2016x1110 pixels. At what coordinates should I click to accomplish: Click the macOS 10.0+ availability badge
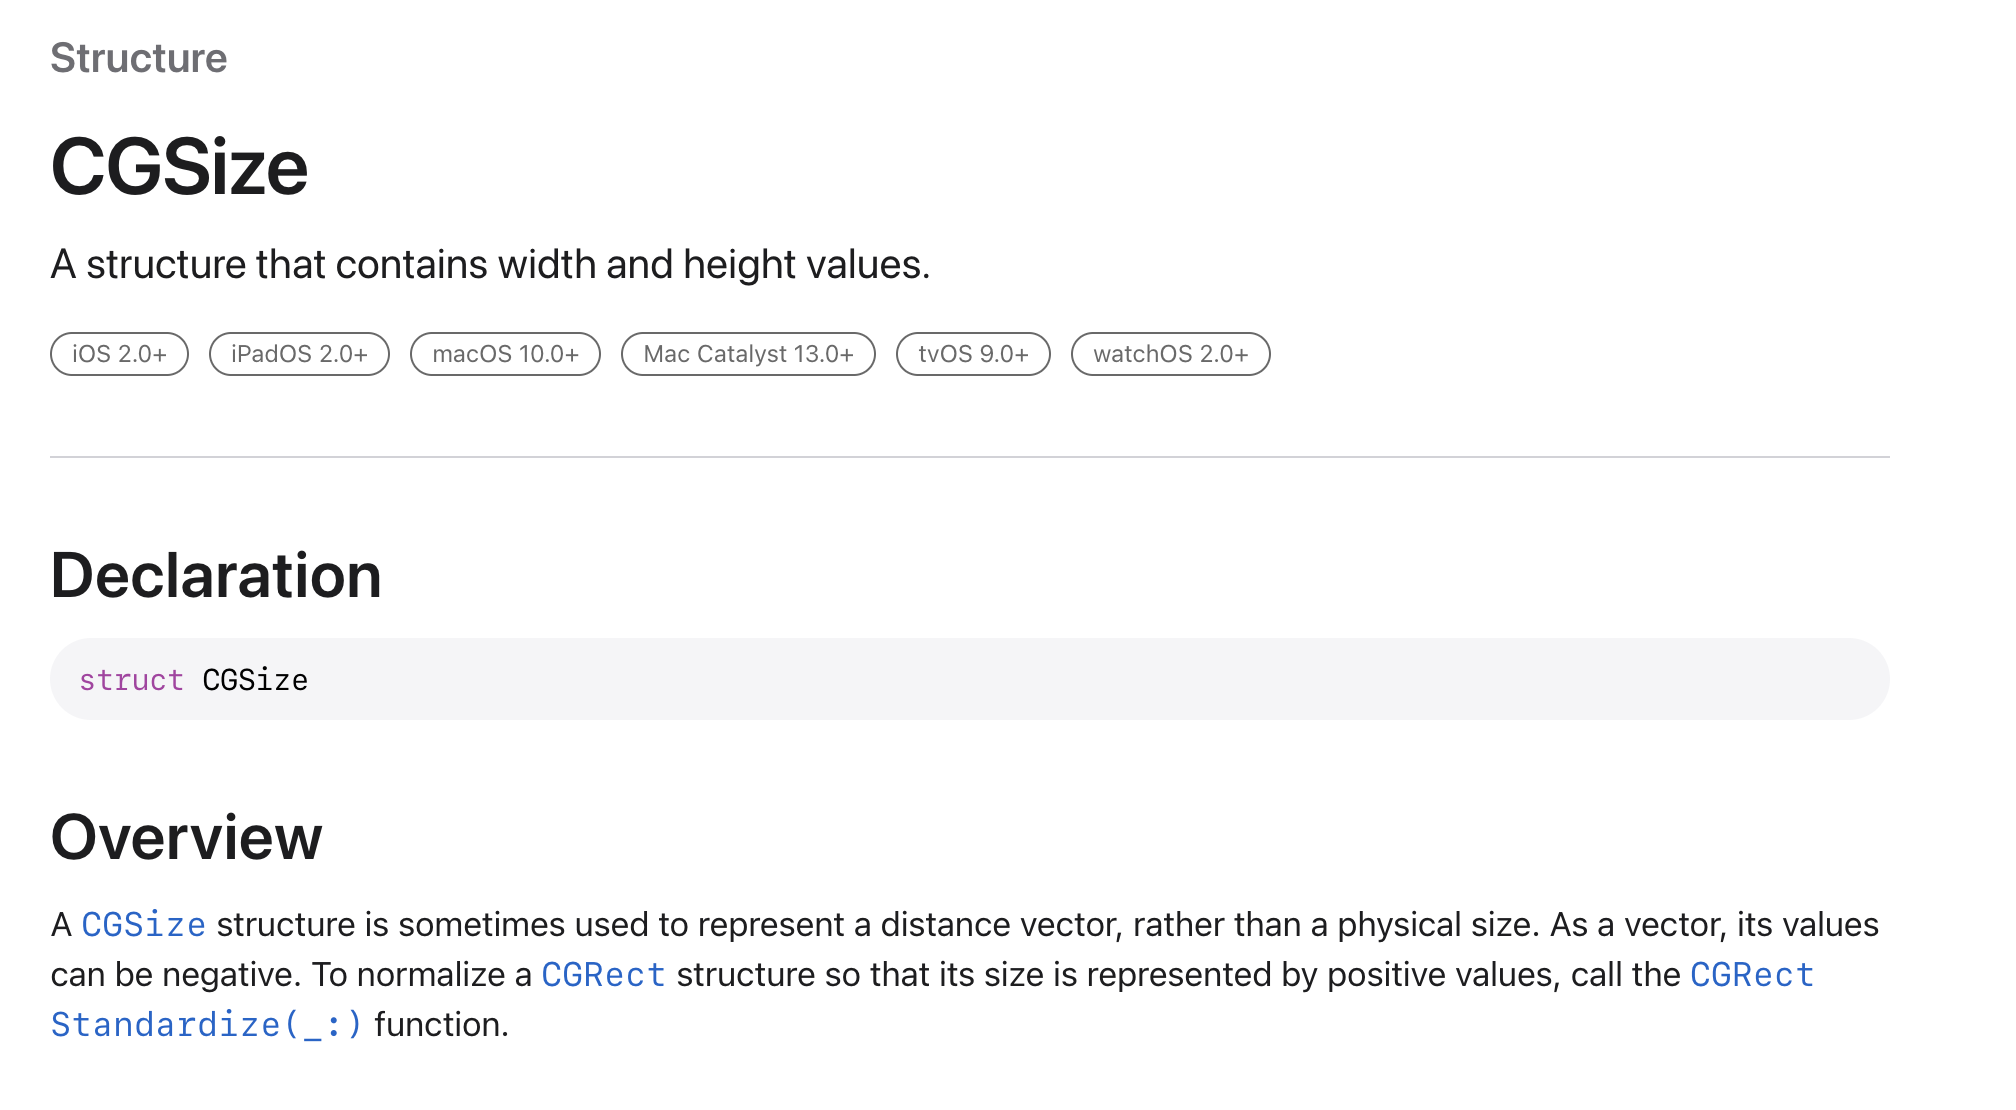click(505, 354)
